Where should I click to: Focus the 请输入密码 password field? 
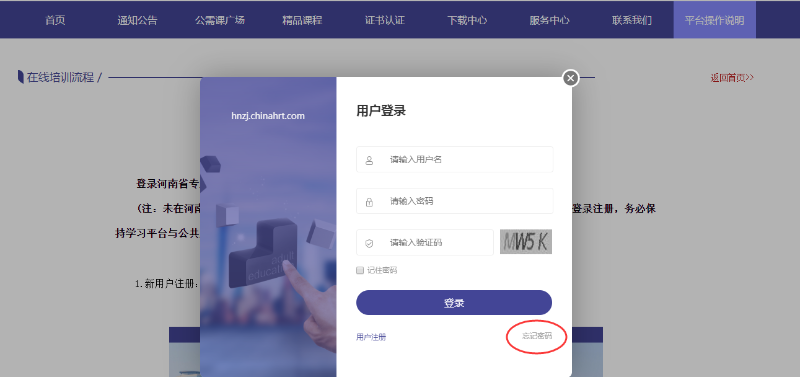tap(454, 201)
